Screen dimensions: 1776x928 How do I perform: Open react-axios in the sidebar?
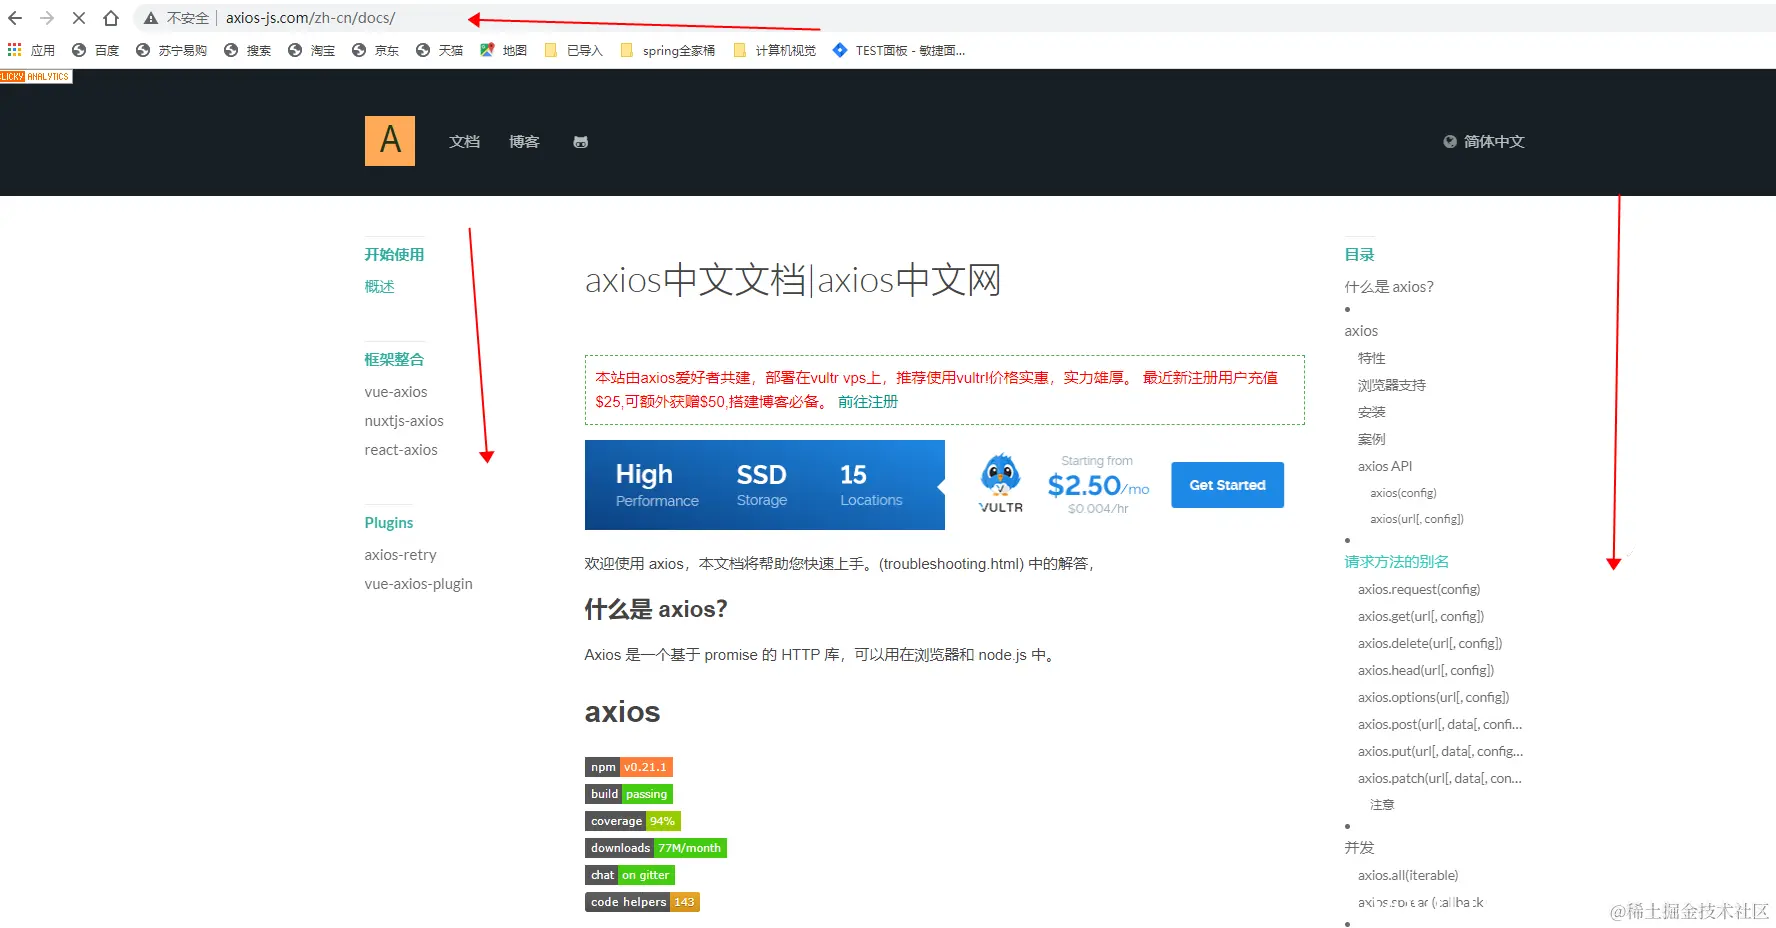pyautogui.click(x=401, y=450)
